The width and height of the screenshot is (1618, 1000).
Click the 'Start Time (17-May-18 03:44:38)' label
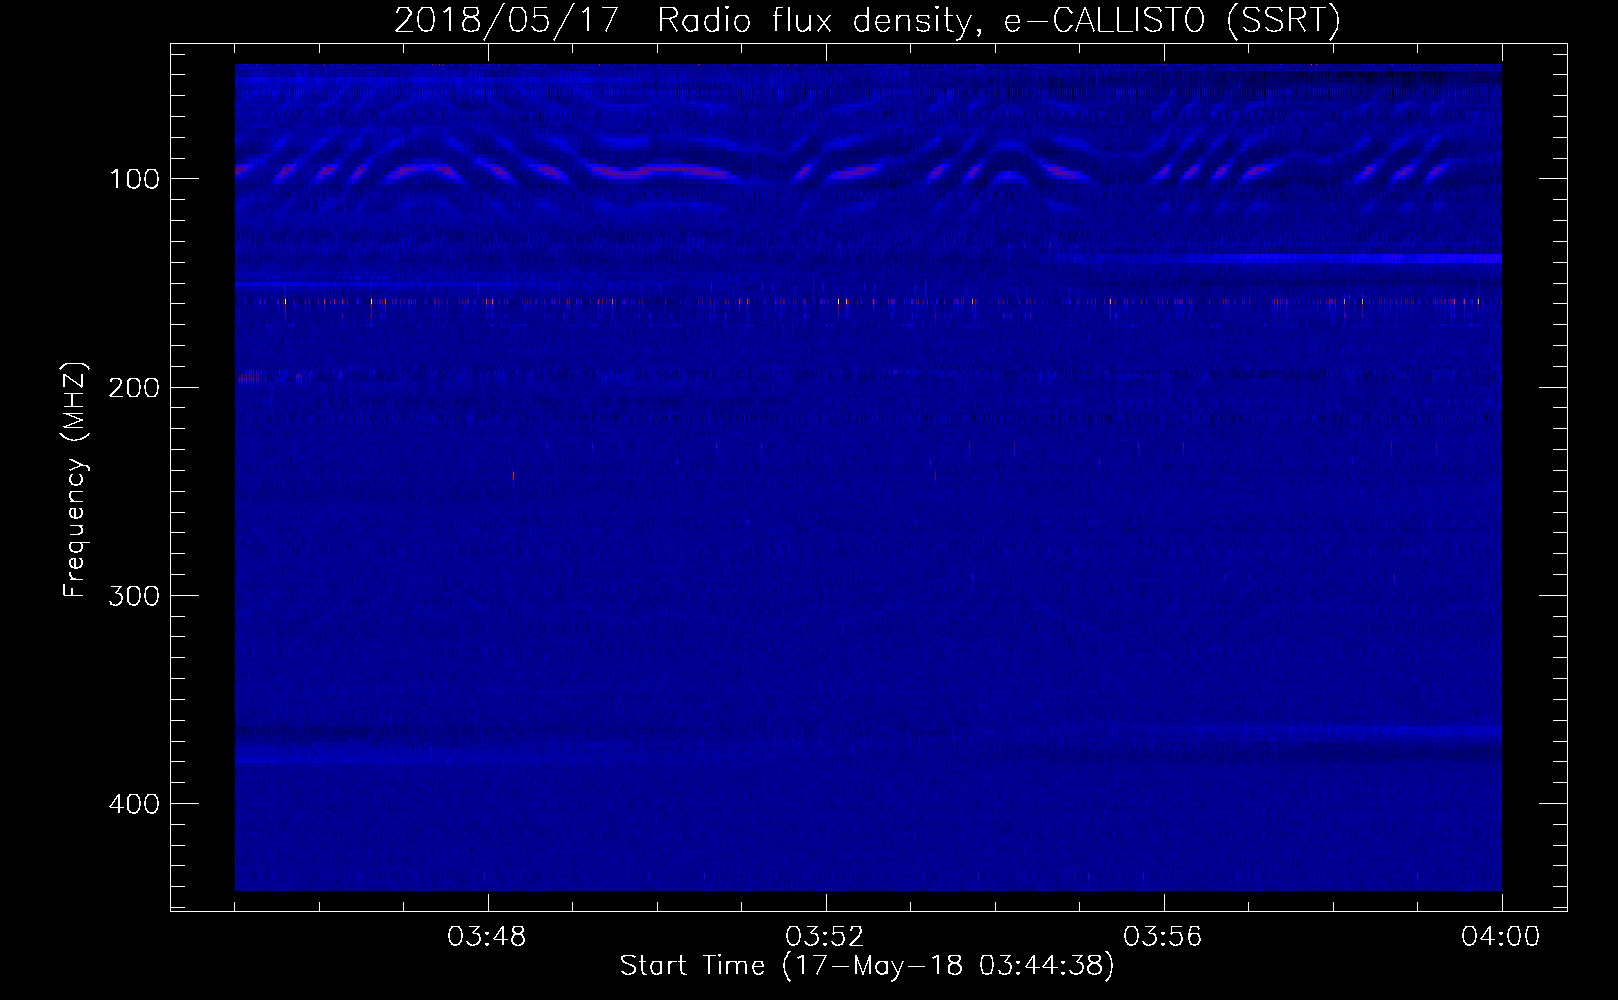click(867, 966)
